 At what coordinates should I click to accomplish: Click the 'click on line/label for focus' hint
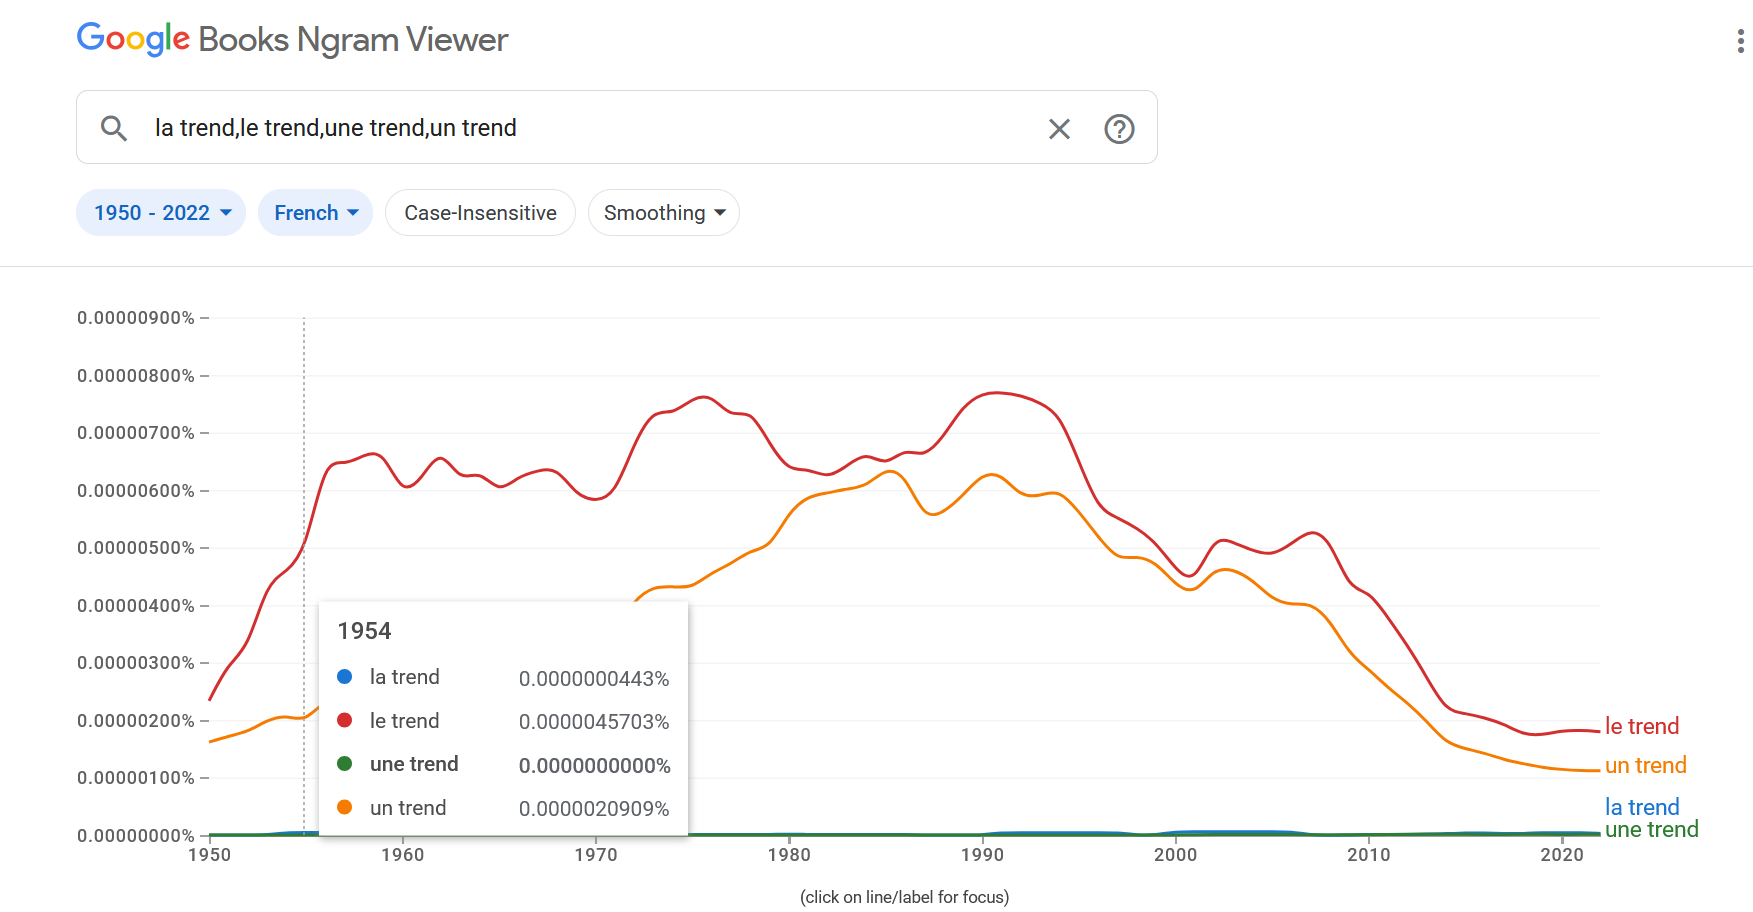pos(905,897)
